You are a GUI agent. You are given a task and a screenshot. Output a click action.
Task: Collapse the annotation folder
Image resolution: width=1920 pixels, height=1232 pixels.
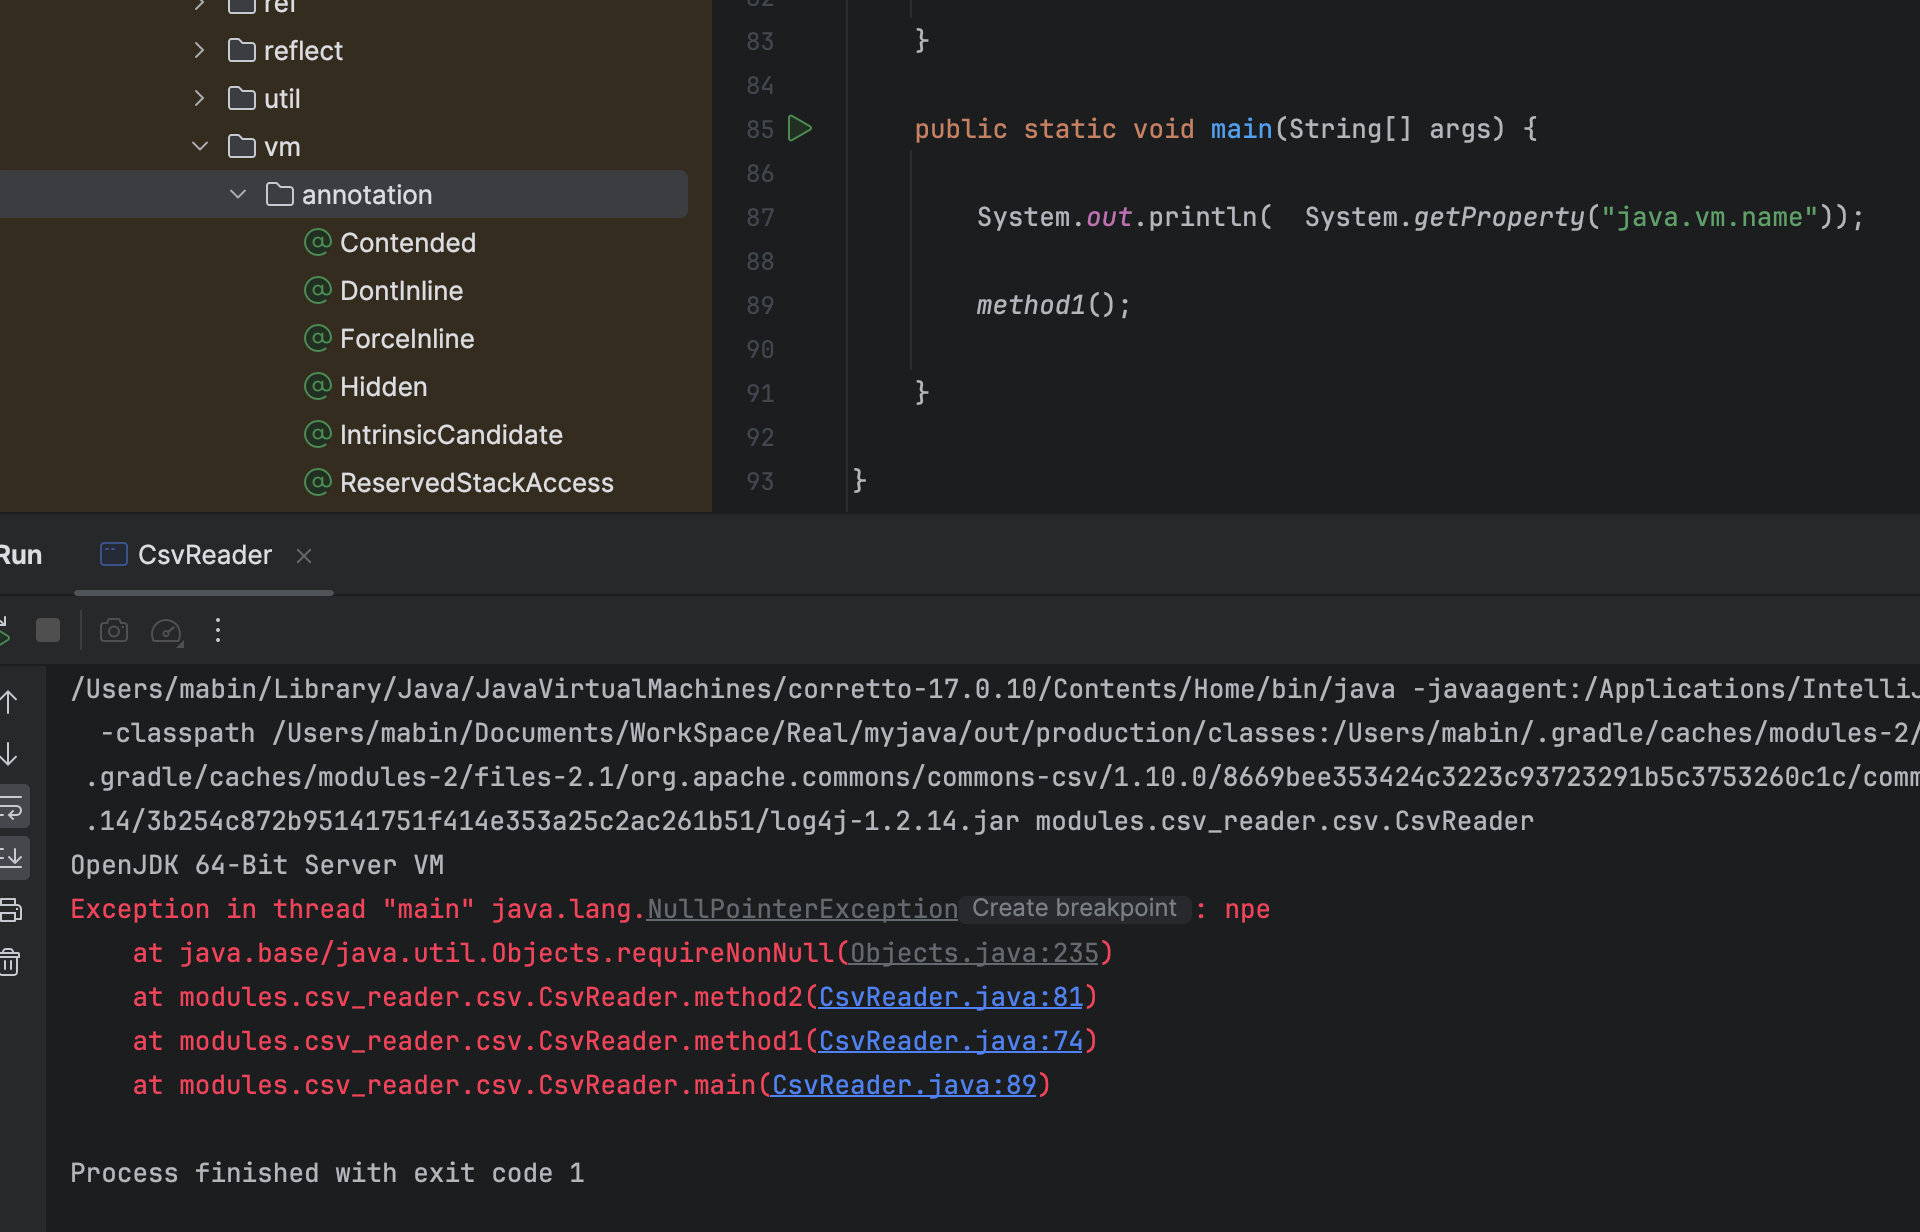[x=238, y=195]
